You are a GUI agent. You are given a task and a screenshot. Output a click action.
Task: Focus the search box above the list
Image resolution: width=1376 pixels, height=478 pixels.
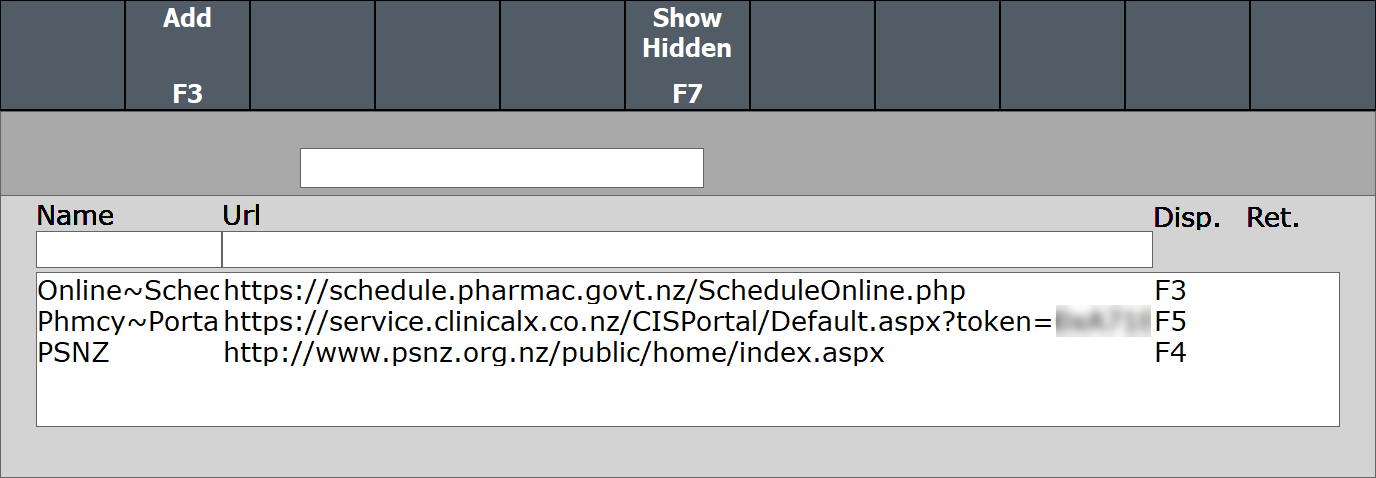pos(501,168)
